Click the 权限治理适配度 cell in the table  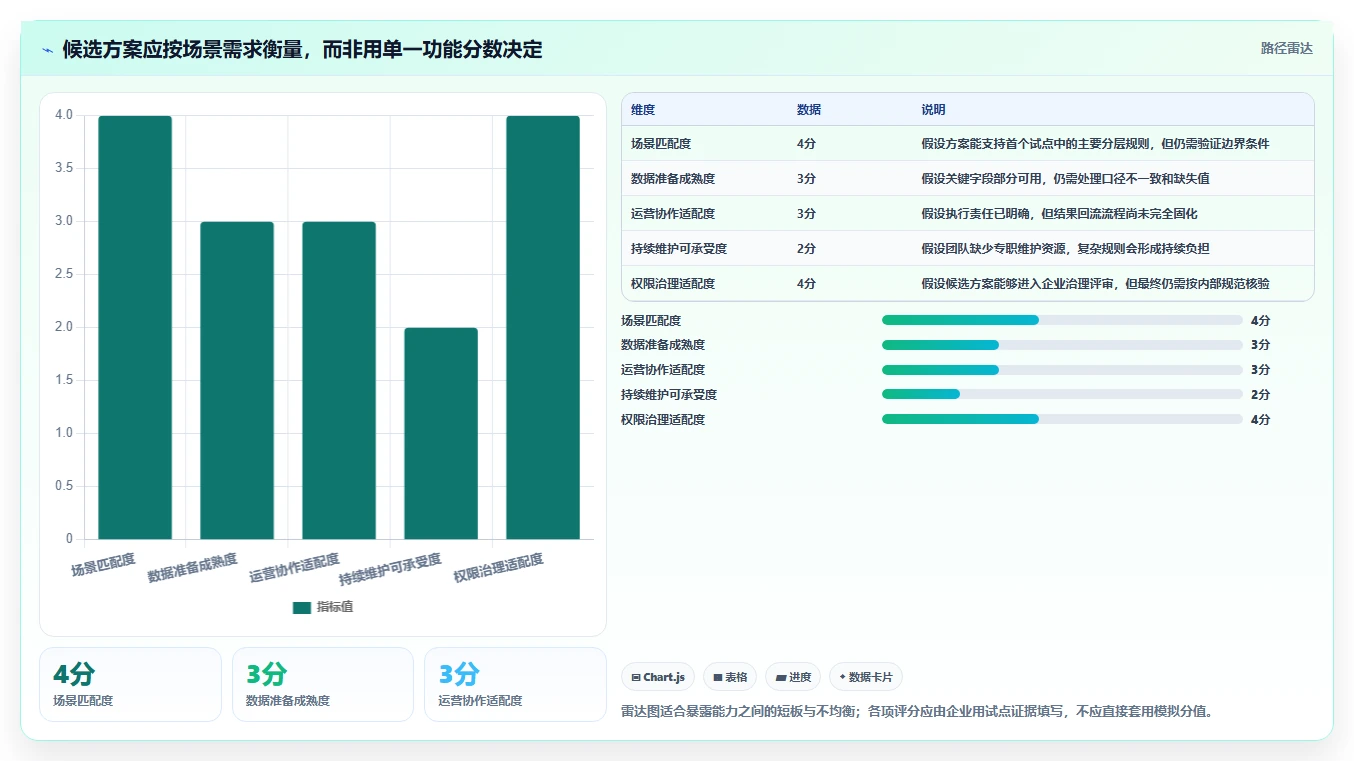point(673,284)
